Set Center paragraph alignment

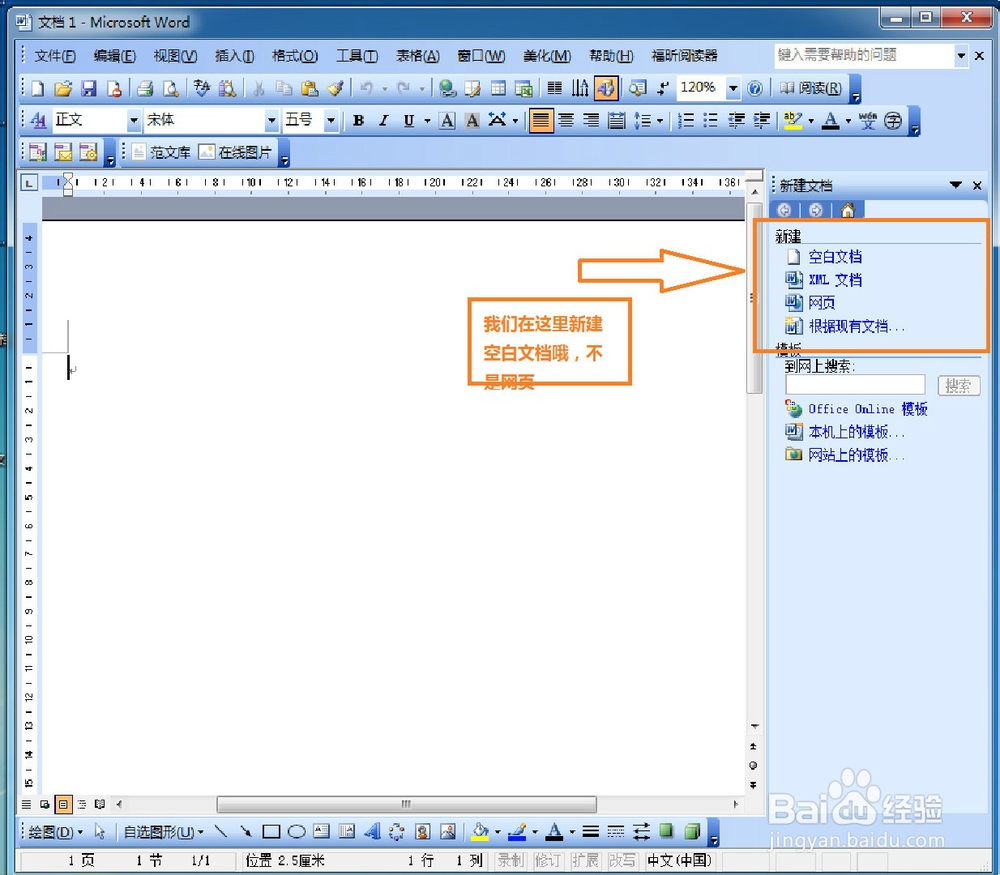tap(566, 120)
